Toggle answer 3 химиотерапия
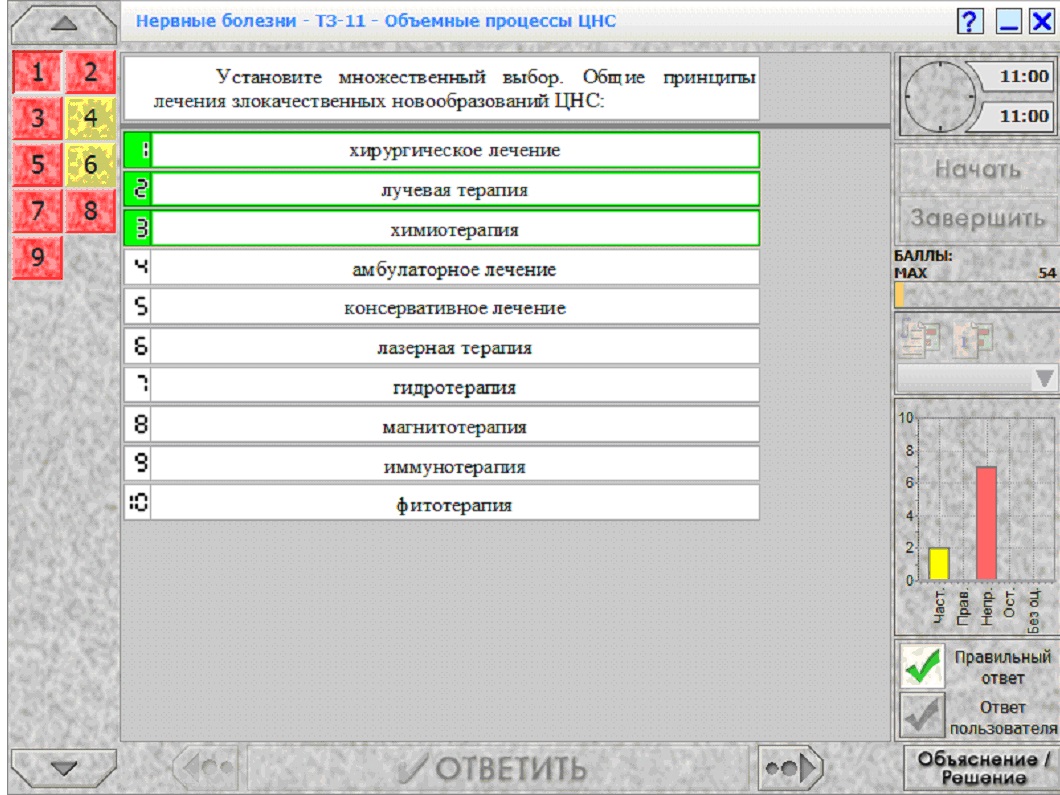Screen dimensions: 1060x795 coord(441,228)
